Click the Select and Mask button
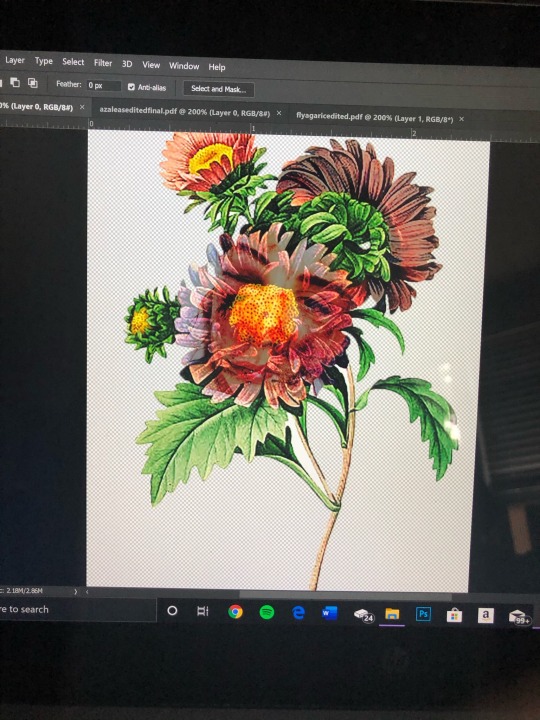The width and height of the screenshot is (540, 720). click(x=219, y=89)
